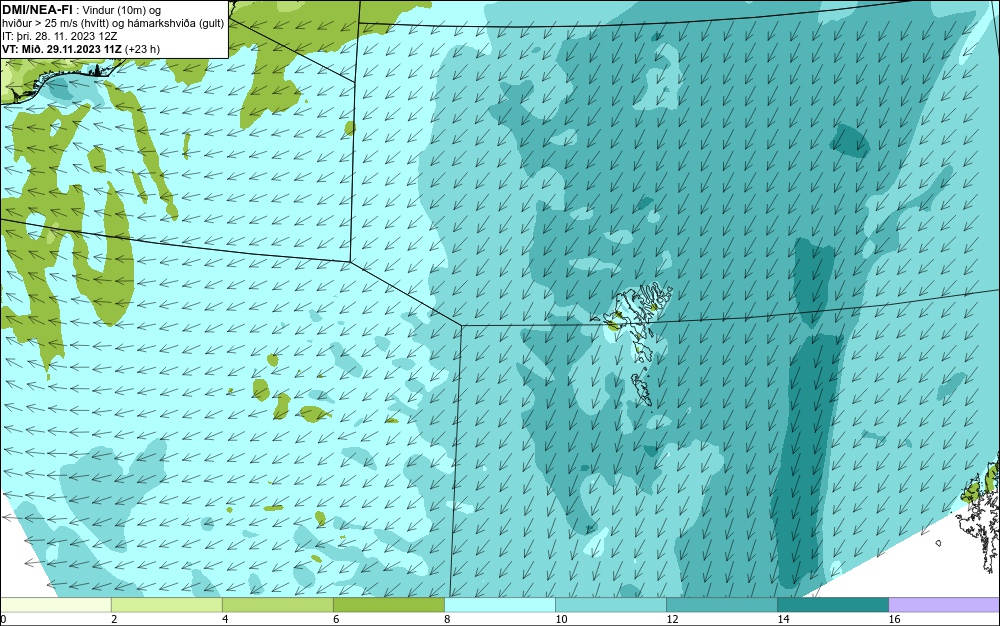Click the valid time text 'VT: Mið. 29.11.2023 11Z'

click(x=62, y=49)
